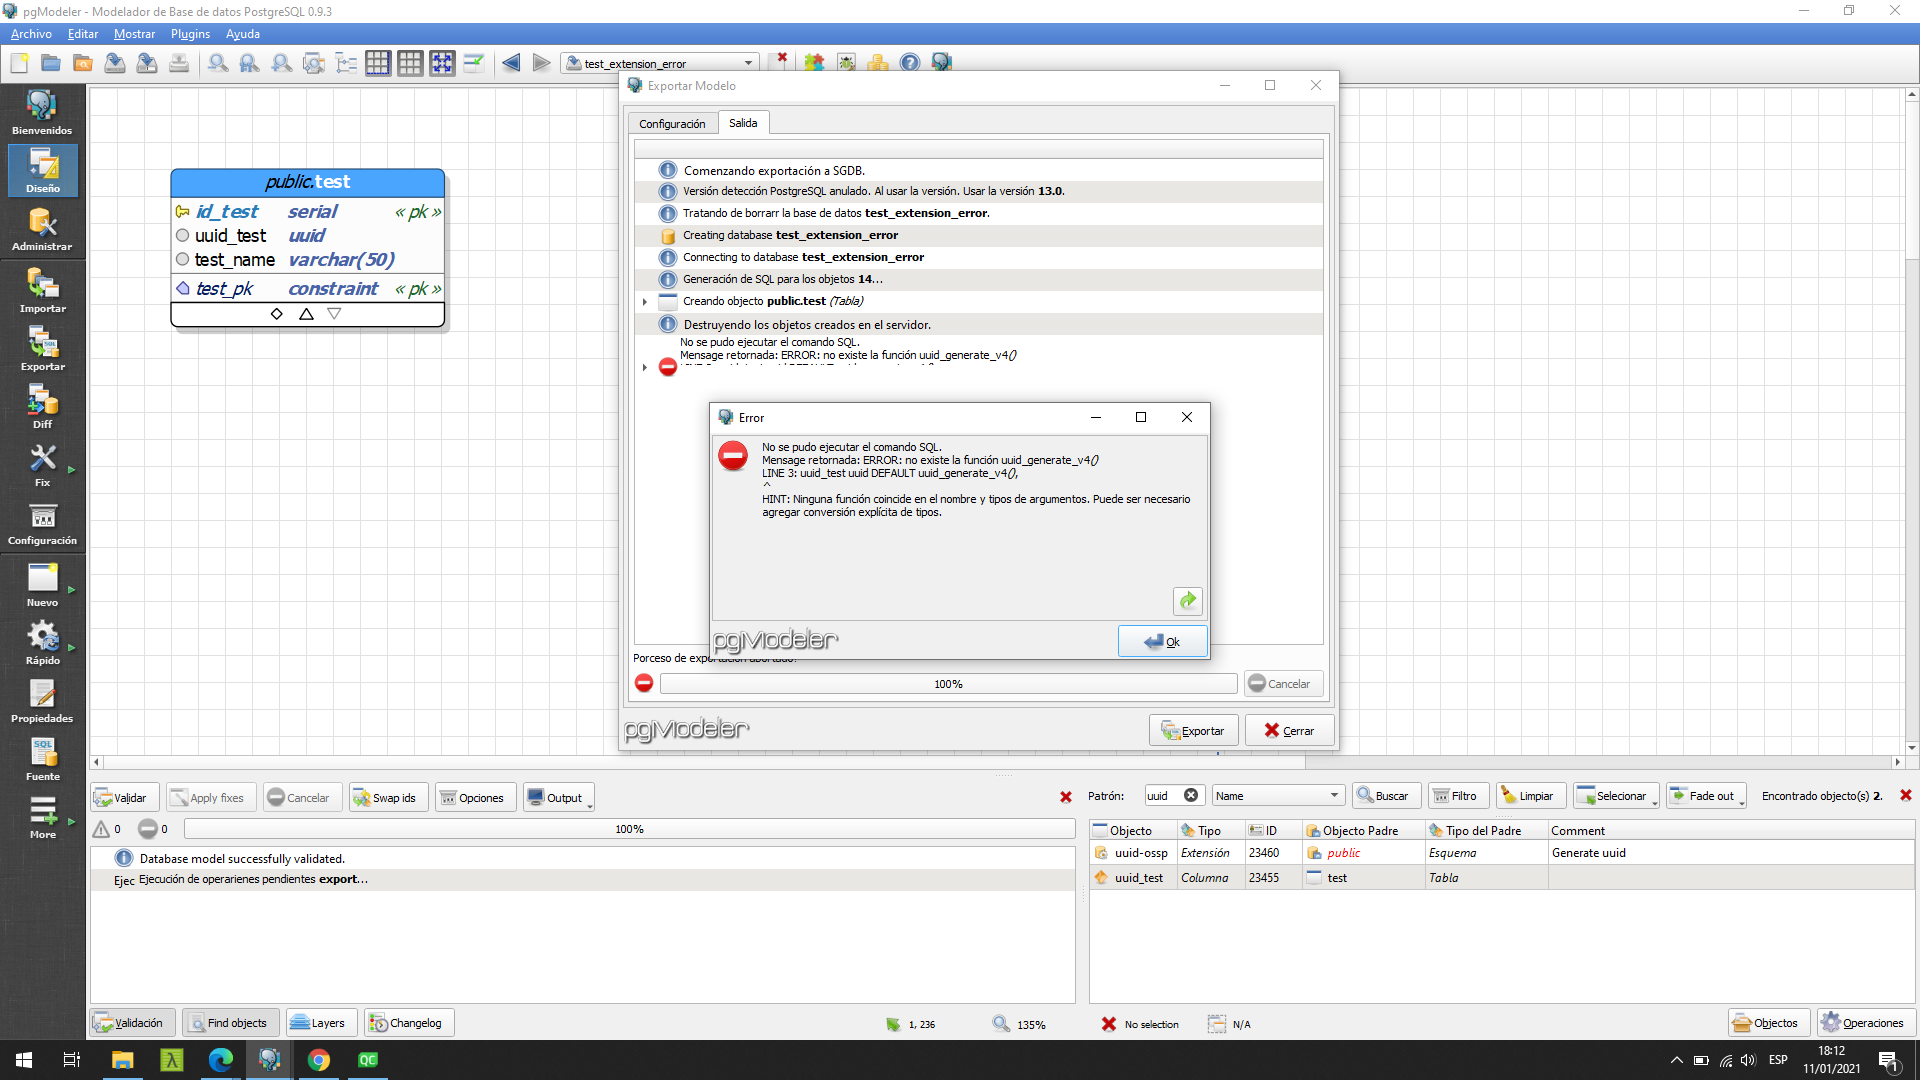The height and width of the screenshot is (1080, 1920).
Task: Click the Importar icon in the sidebar
Action: click(x=42, y=291)
